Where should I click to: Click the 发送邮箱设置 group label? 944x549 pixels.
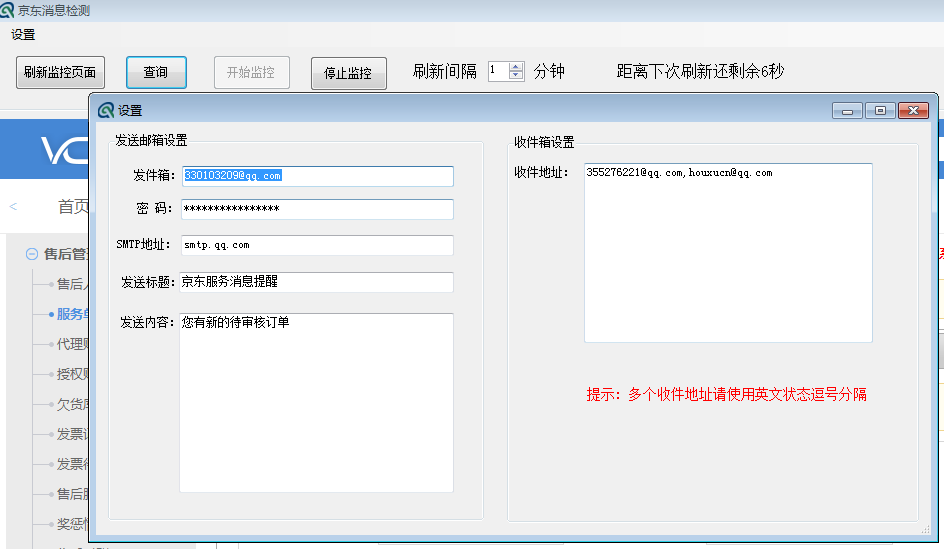(152, 140)
